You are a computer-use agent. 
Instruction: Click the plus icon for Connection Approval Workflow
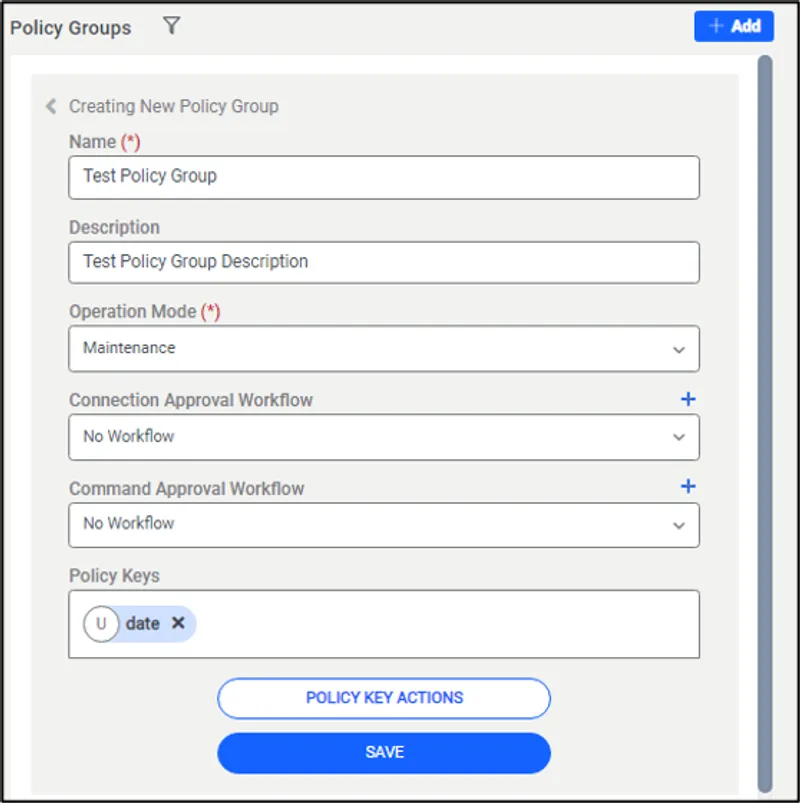click(688, 398)
